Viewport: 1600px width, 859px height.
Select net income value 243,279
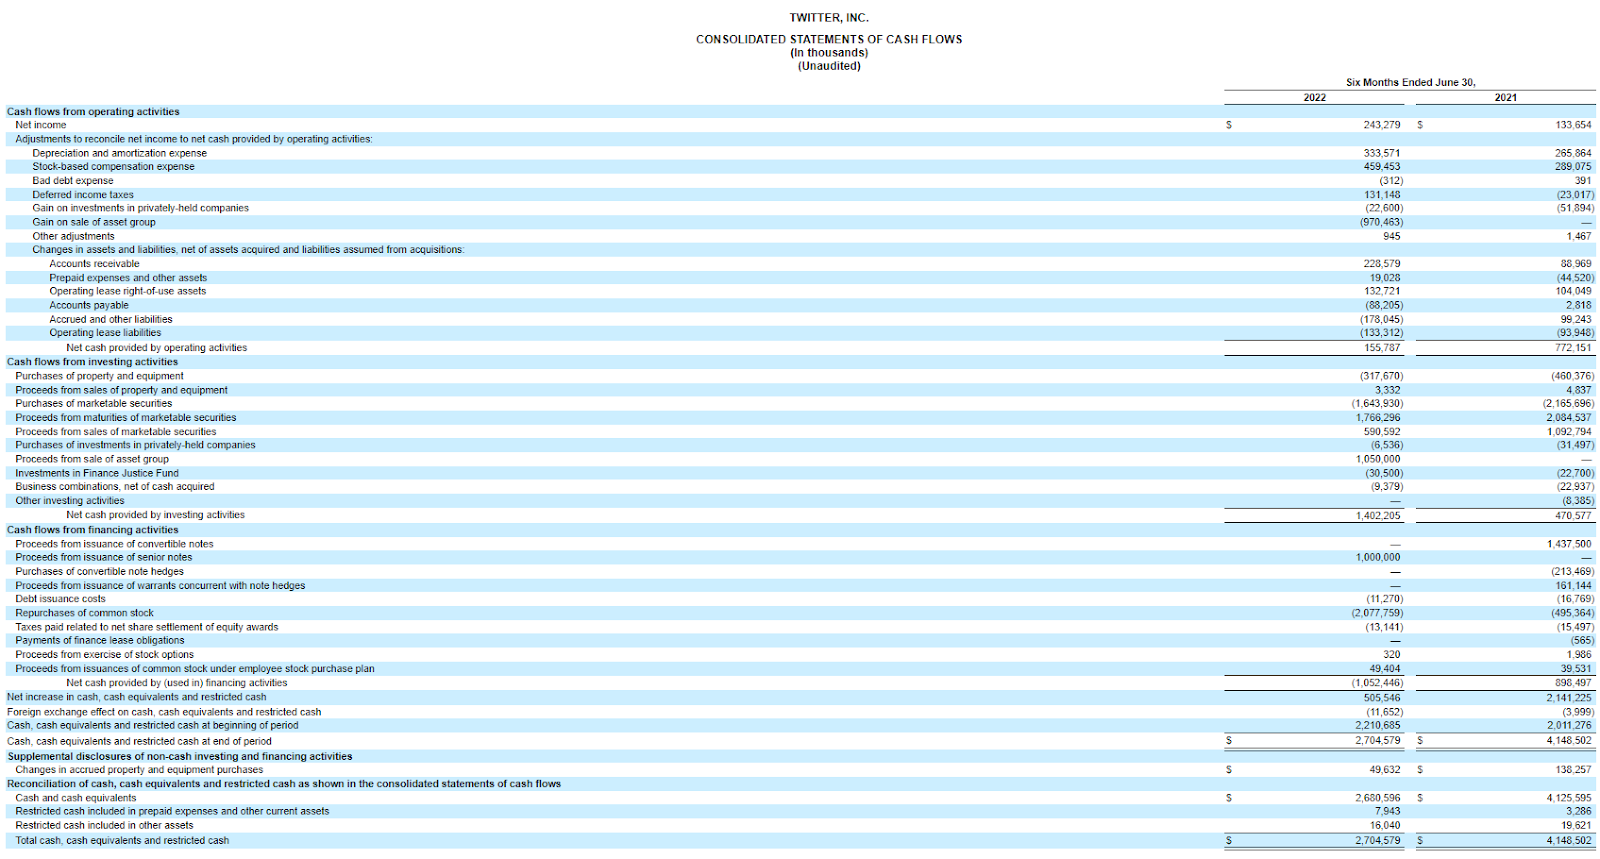(1382, 125)
